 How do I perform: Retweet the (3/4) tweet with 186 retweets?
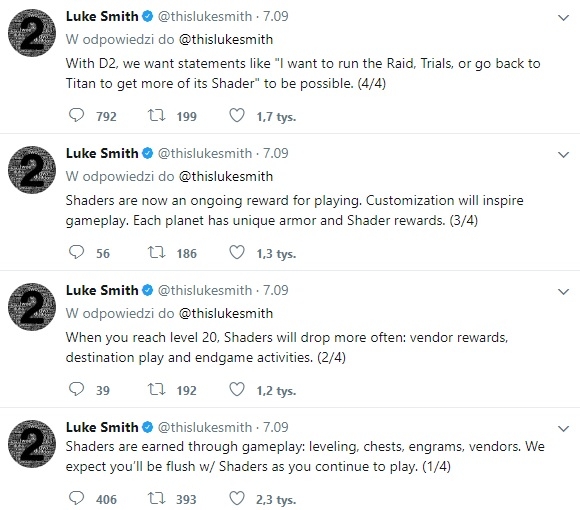[156, 252]
